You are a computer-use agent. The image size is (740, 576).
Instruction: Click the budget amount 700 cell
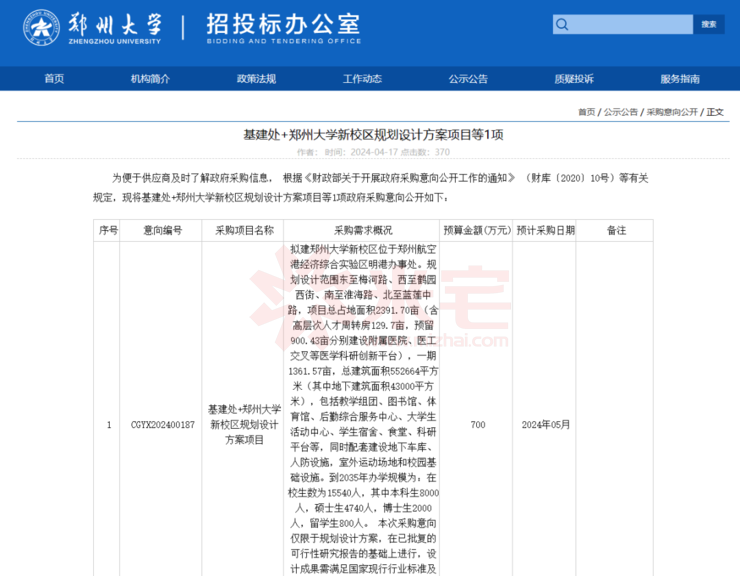pyautogui.click(x=478, y=425)
